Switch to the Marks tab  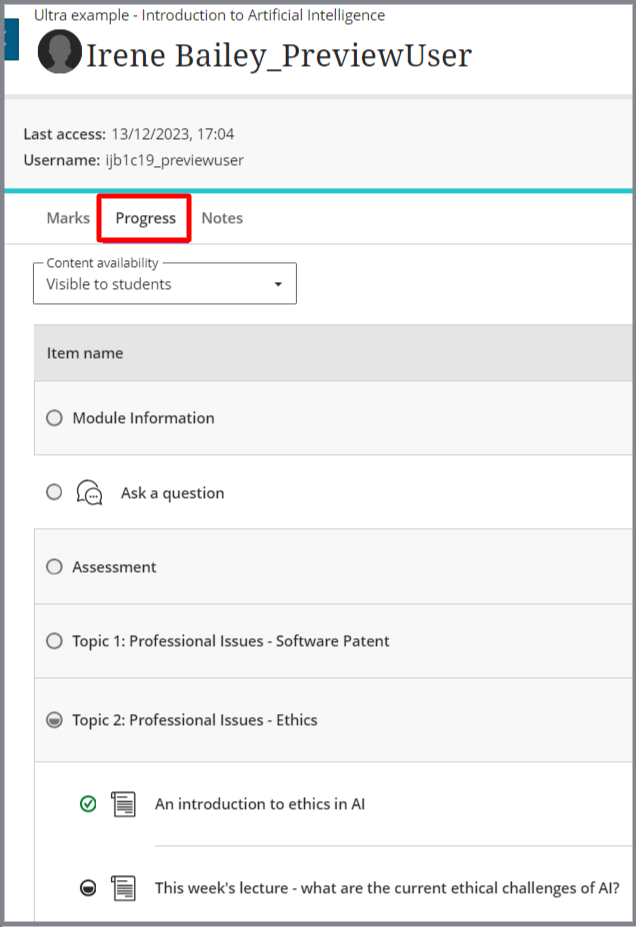[x=68, y=218]
